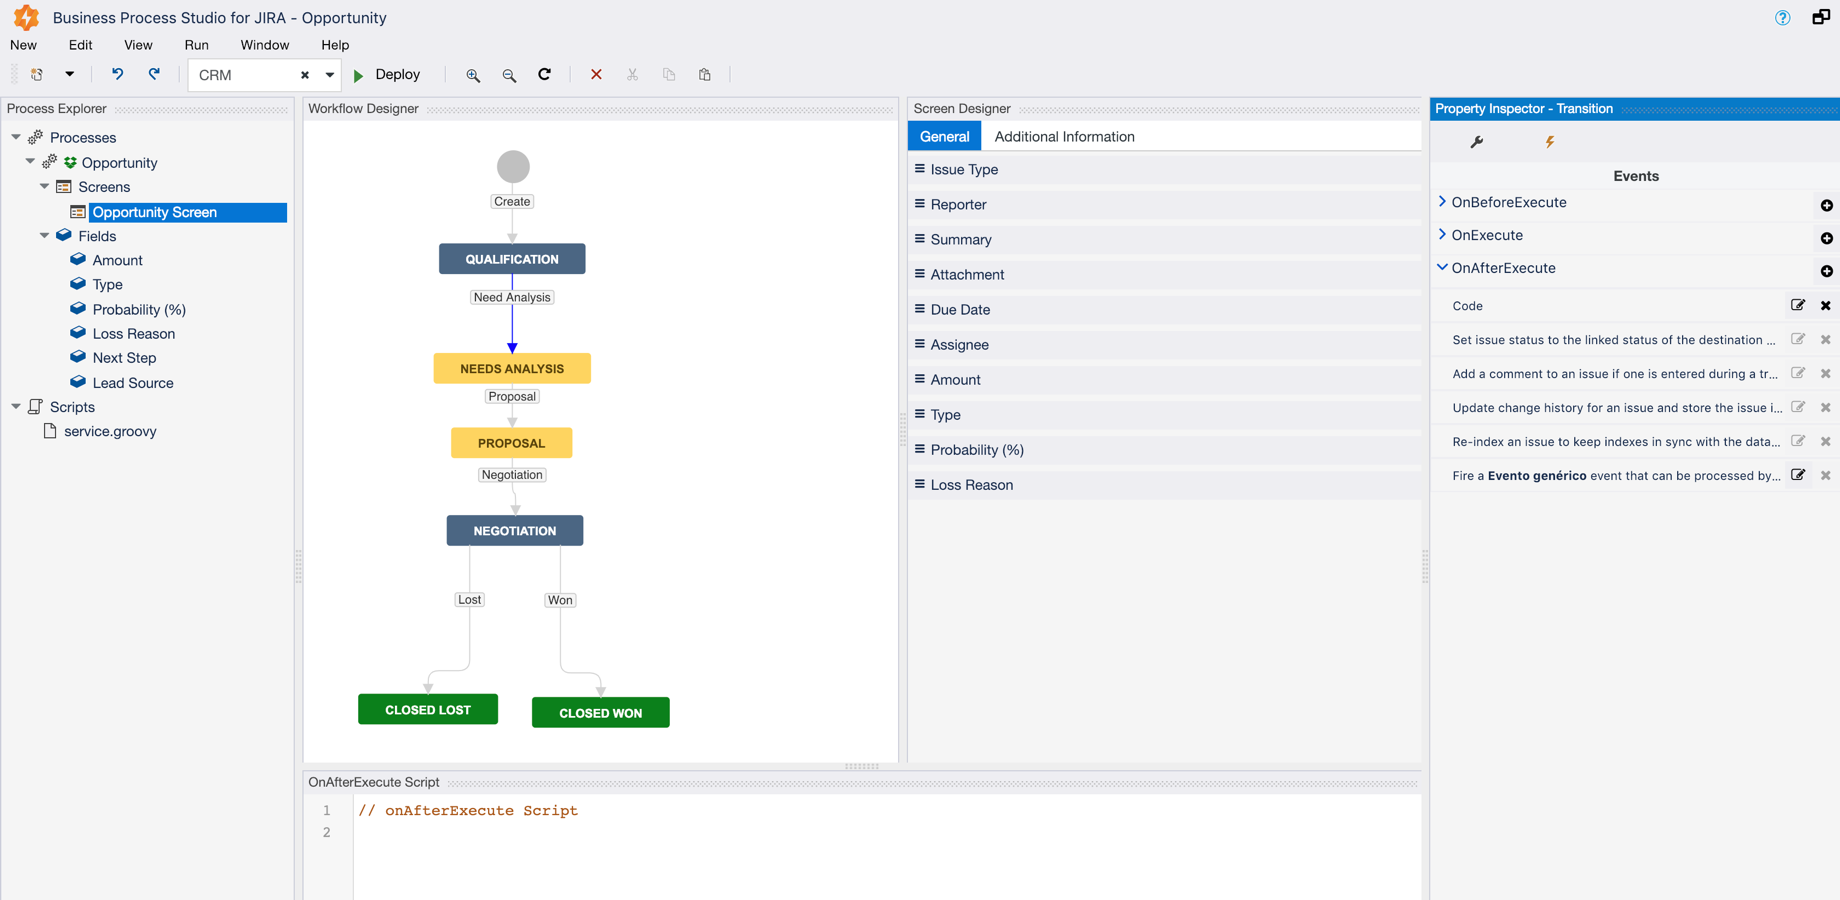Edit the Code event entry

[1798, 305]
